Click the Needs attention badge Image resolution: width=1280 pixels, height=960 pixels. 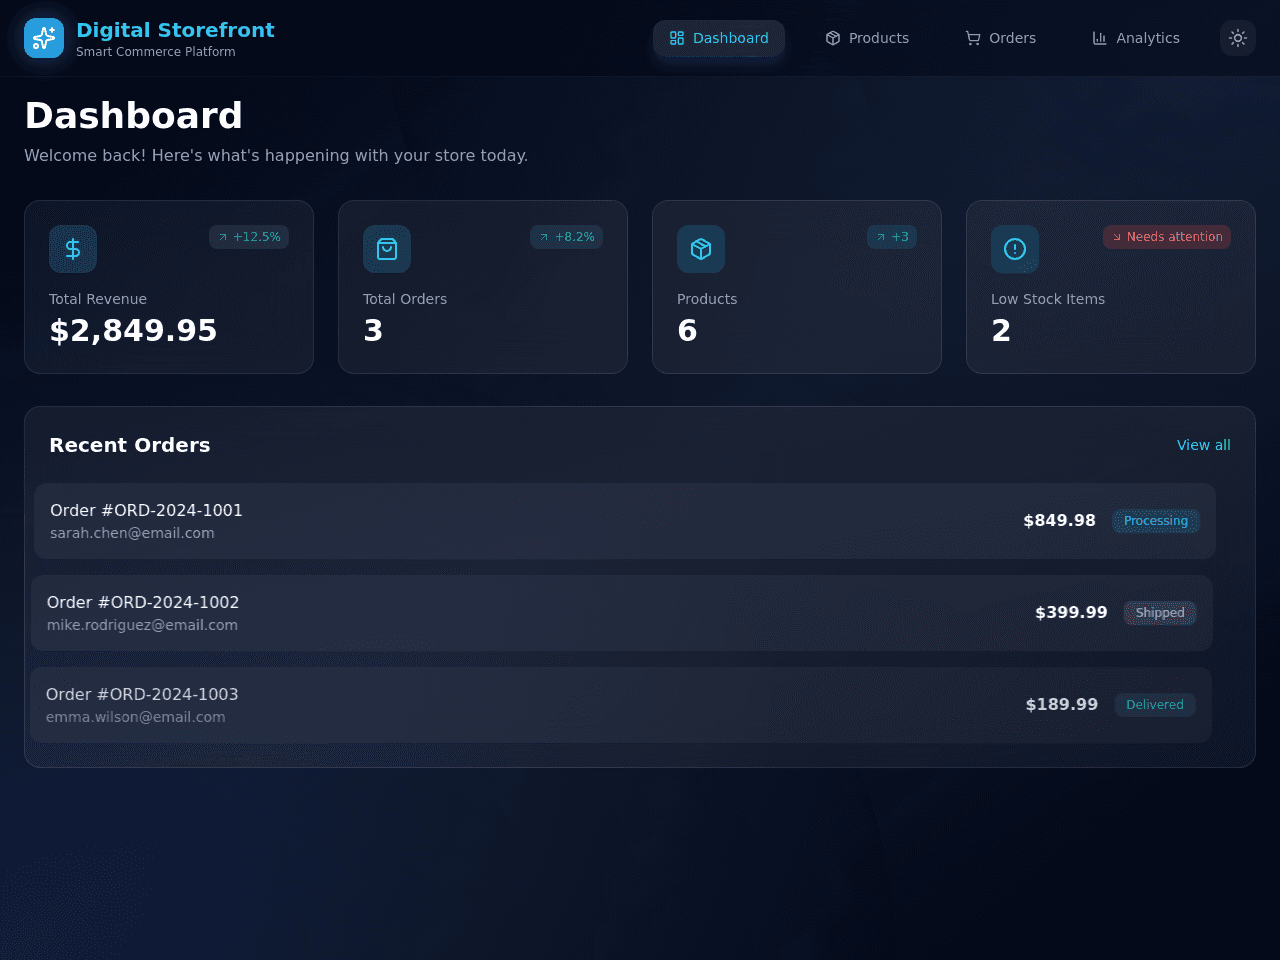tap(1167, 237)
